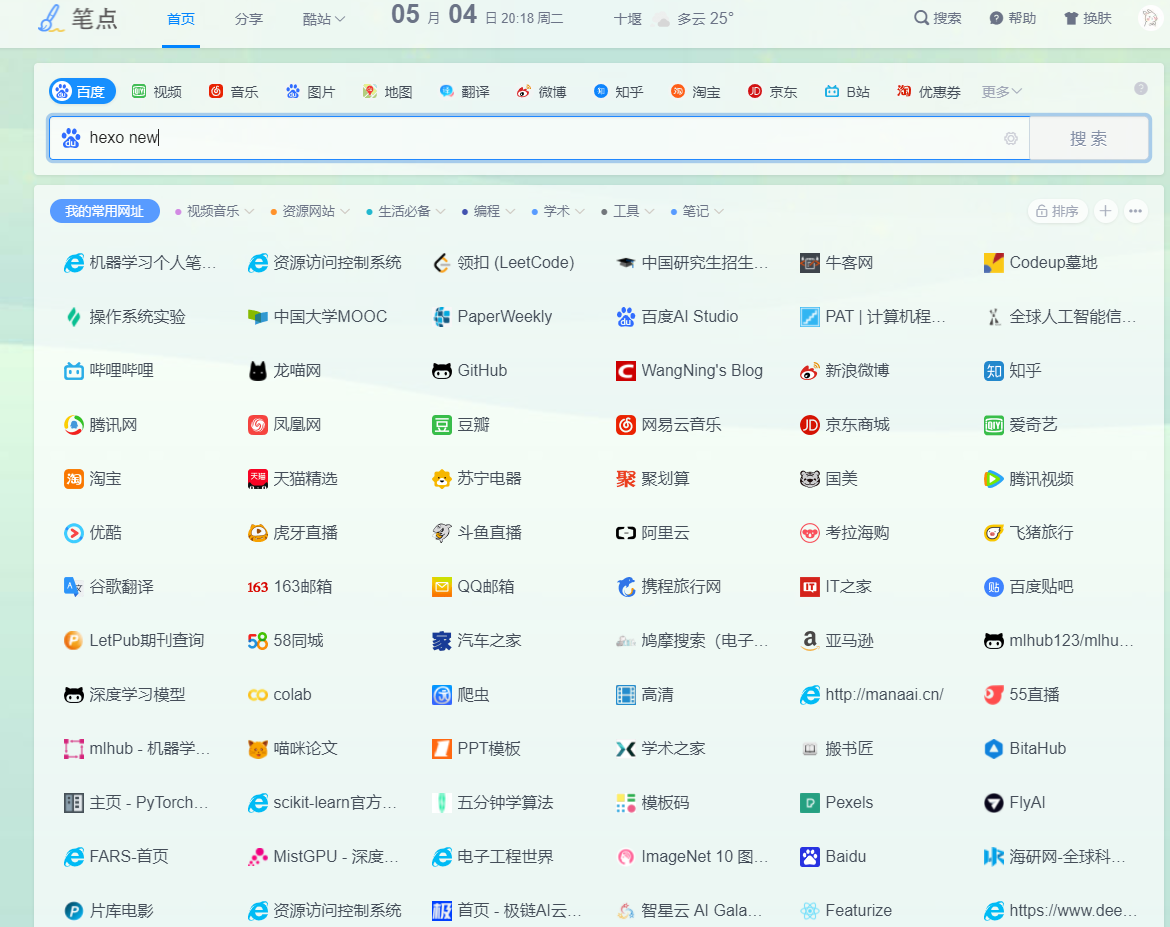Screen dimensions: 1170x927
Task: Open the WangNing's Blog link
Action: click(689, 371)
